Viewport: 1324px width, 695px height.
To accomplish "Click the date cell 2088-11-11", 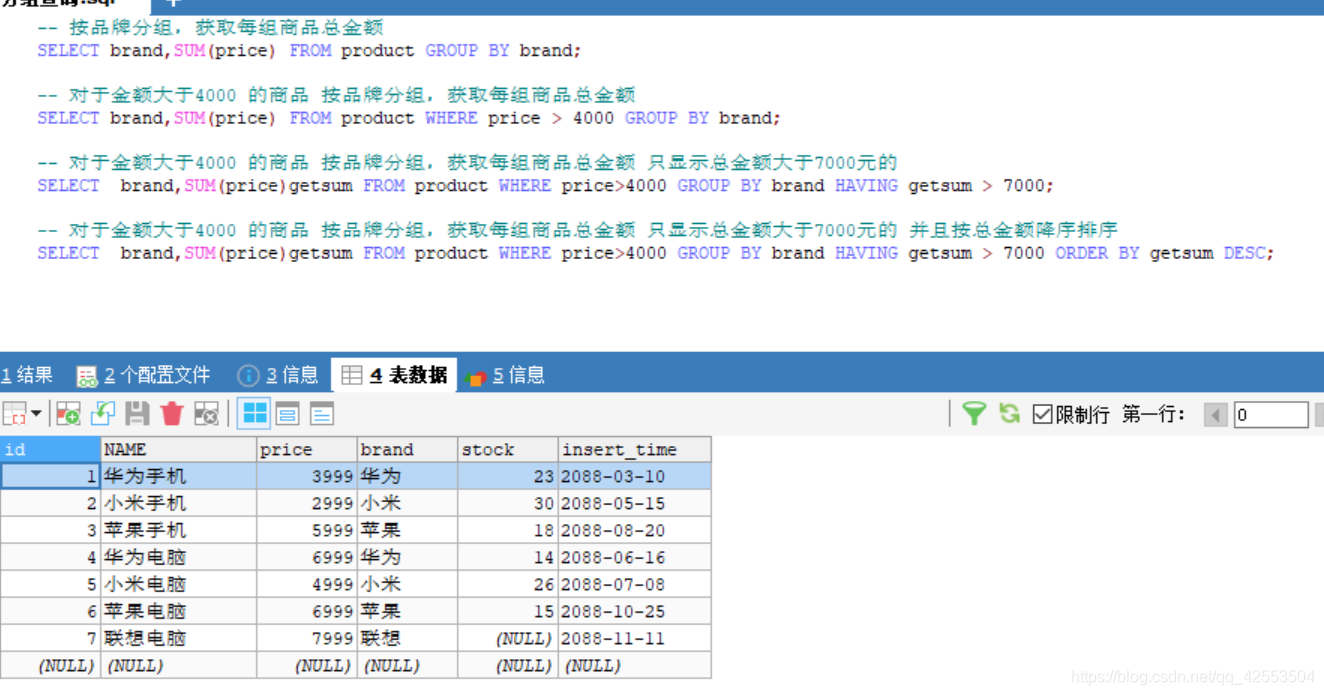I will 635,639.
